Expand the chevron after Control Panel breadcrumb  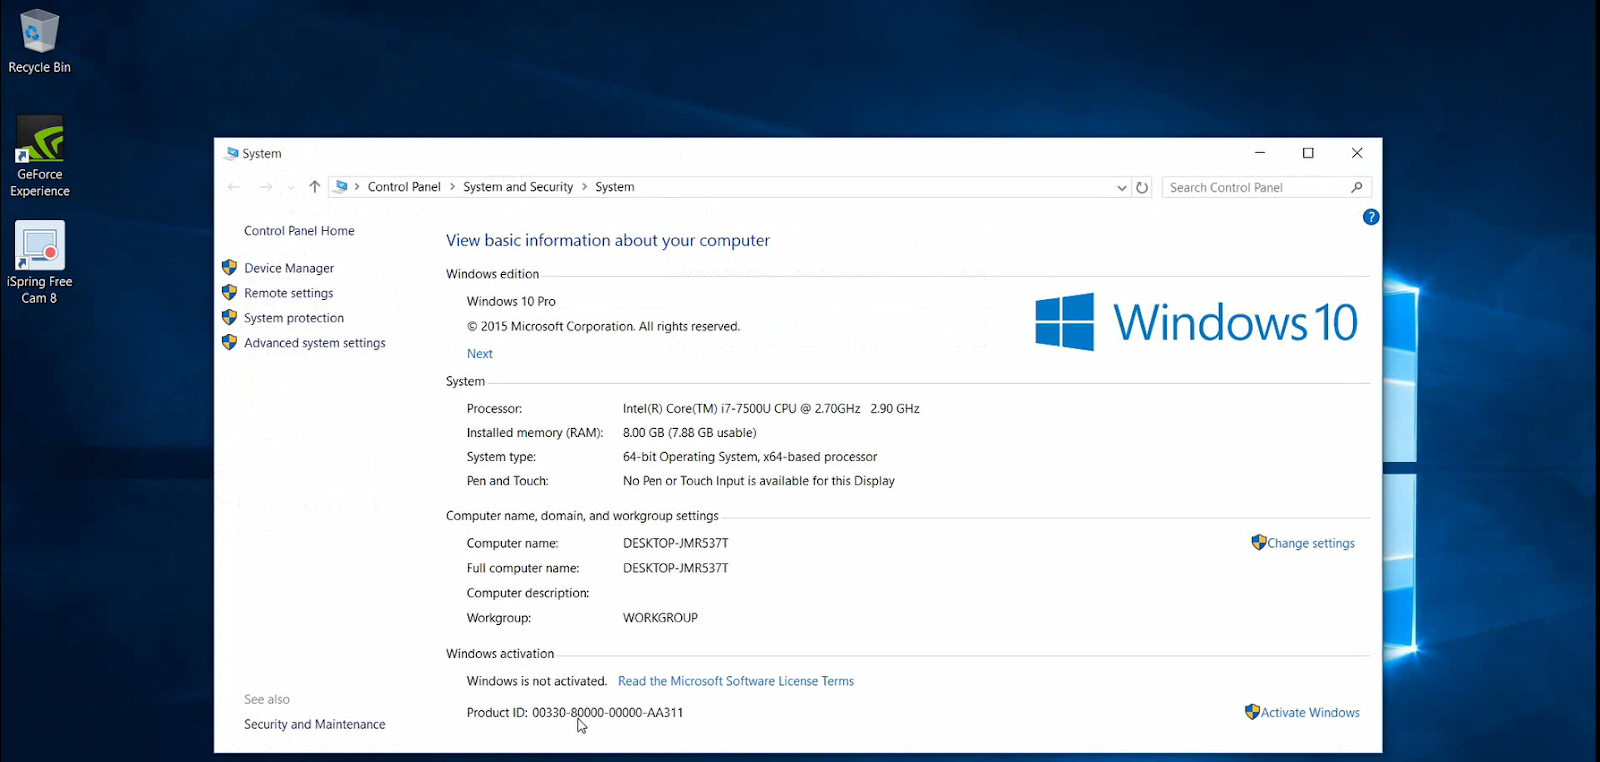click(x=452, y=187)
